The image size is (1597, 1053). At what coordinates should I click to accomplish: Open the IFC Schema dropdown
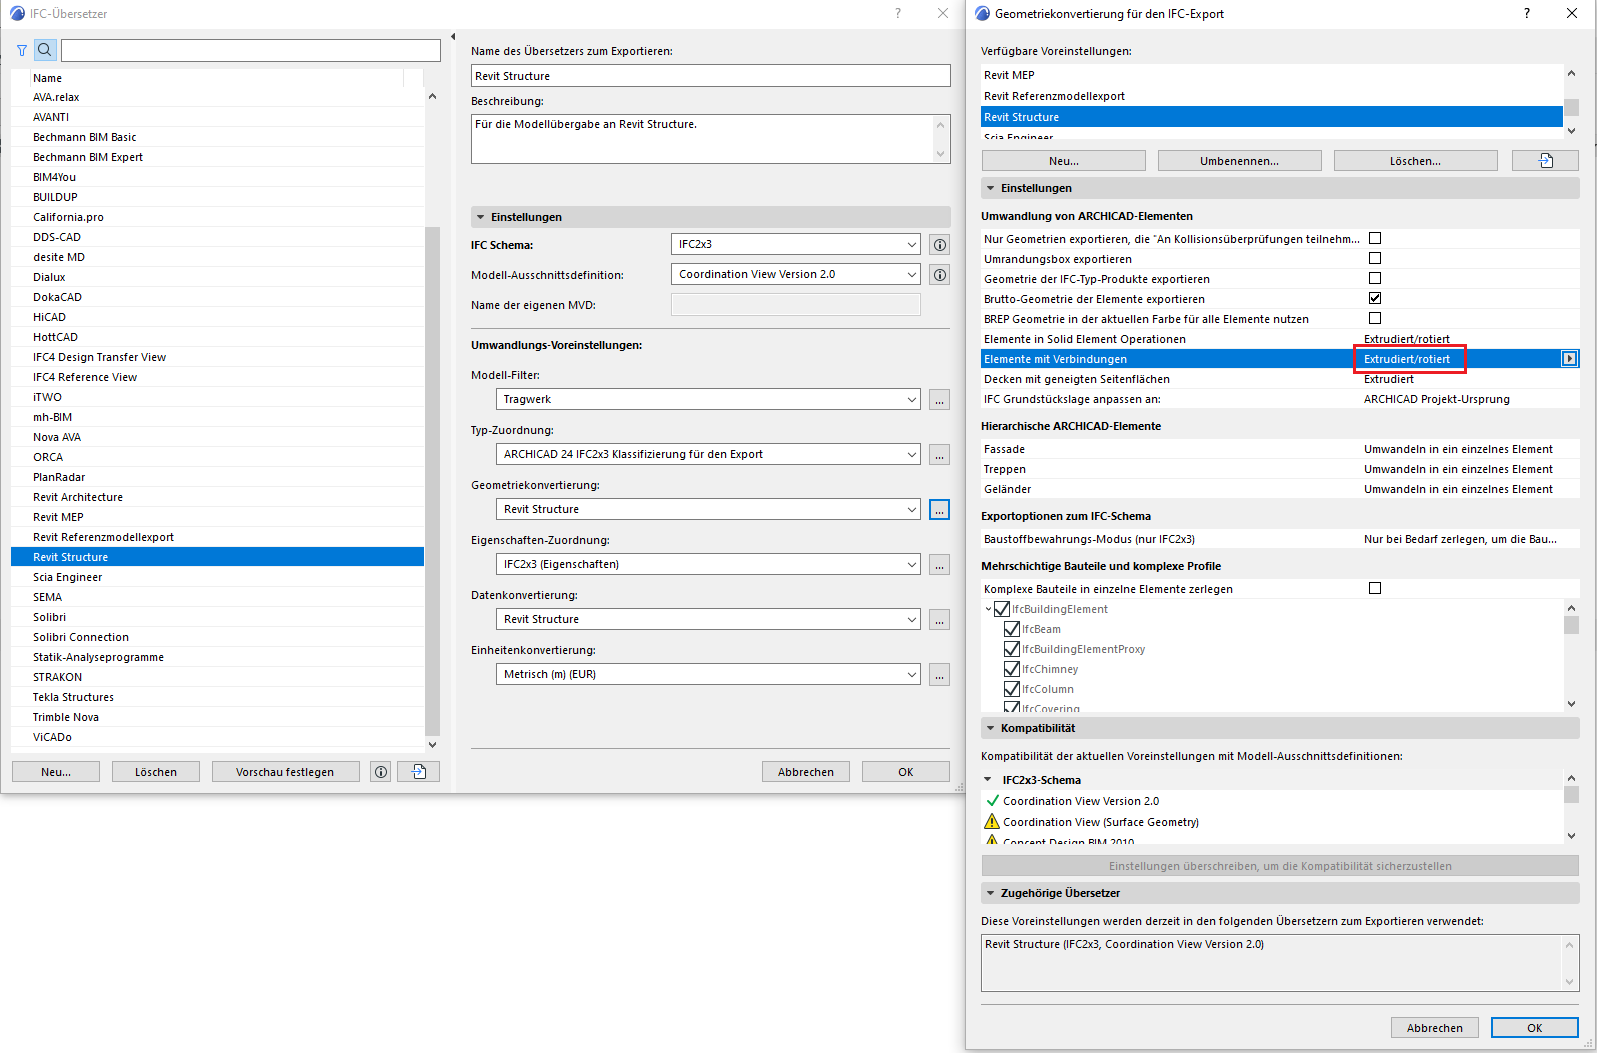[795, 245]
